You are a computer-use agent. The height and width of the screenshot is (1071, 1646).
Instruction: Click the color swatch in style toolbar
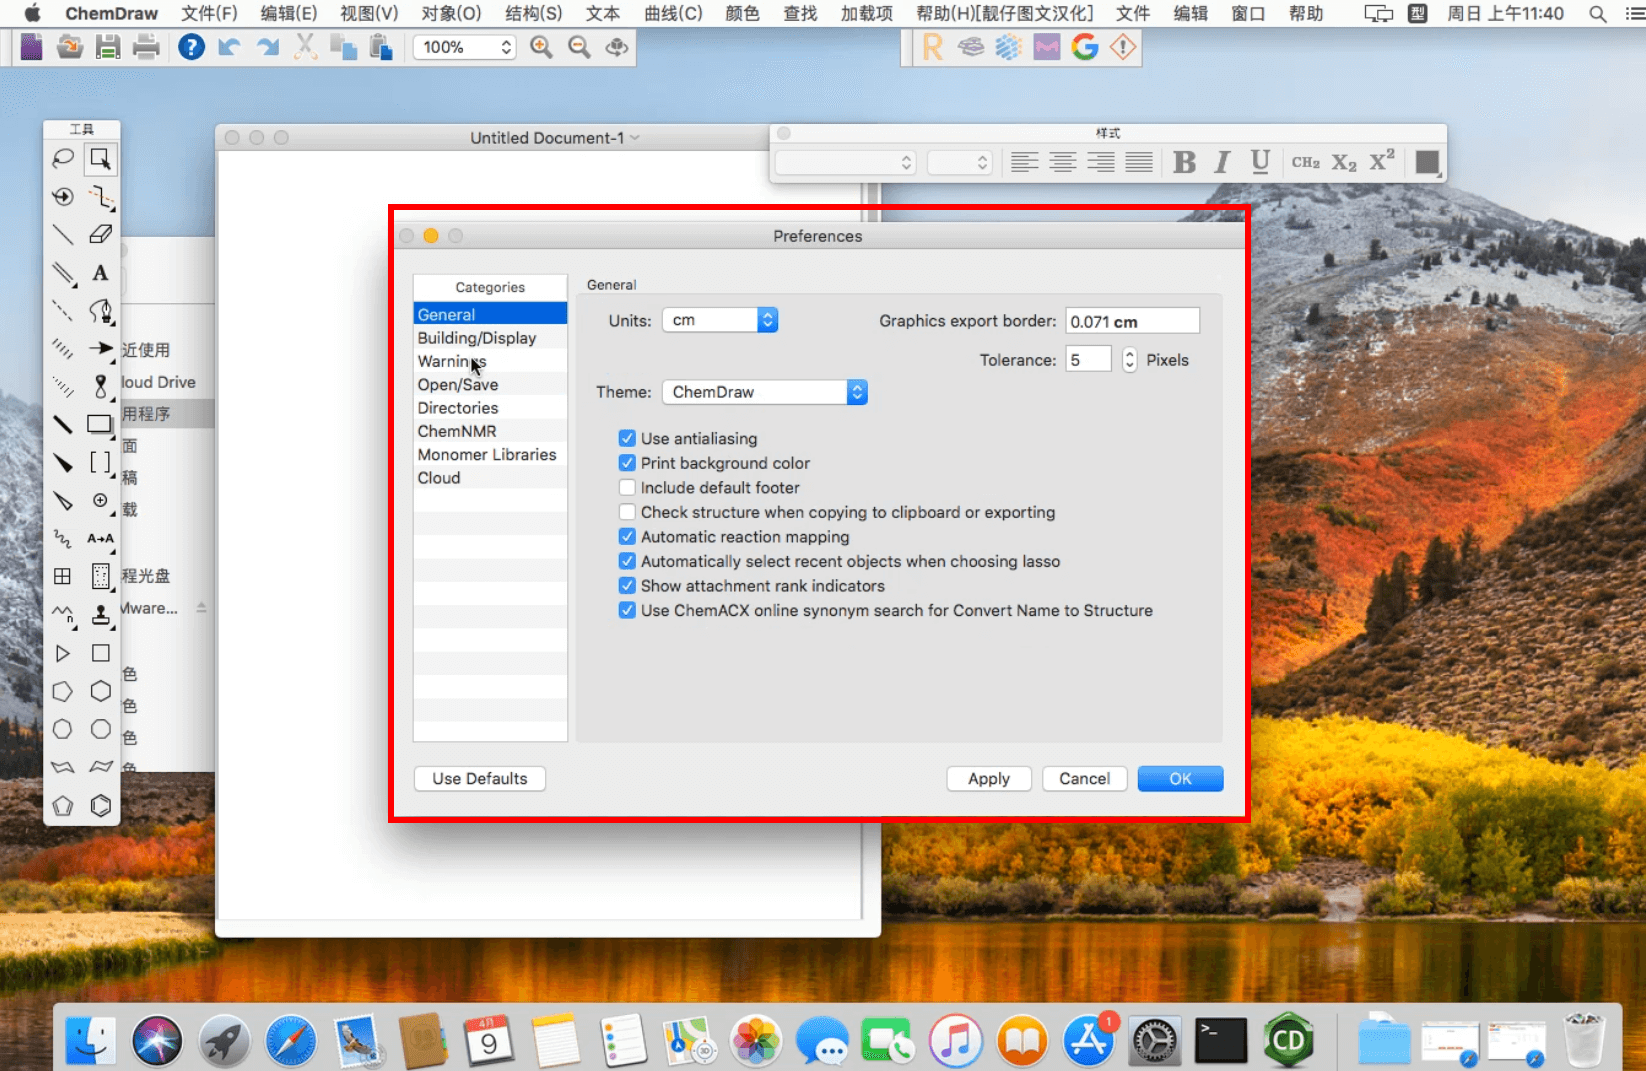click(1428, 162)
